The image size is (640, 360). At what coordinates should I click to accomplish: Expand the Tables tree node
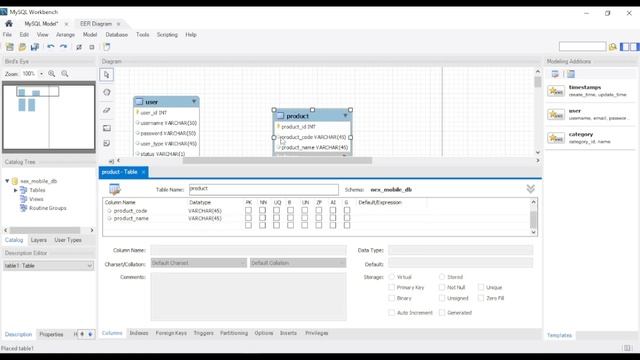click(x=16, y=190)
